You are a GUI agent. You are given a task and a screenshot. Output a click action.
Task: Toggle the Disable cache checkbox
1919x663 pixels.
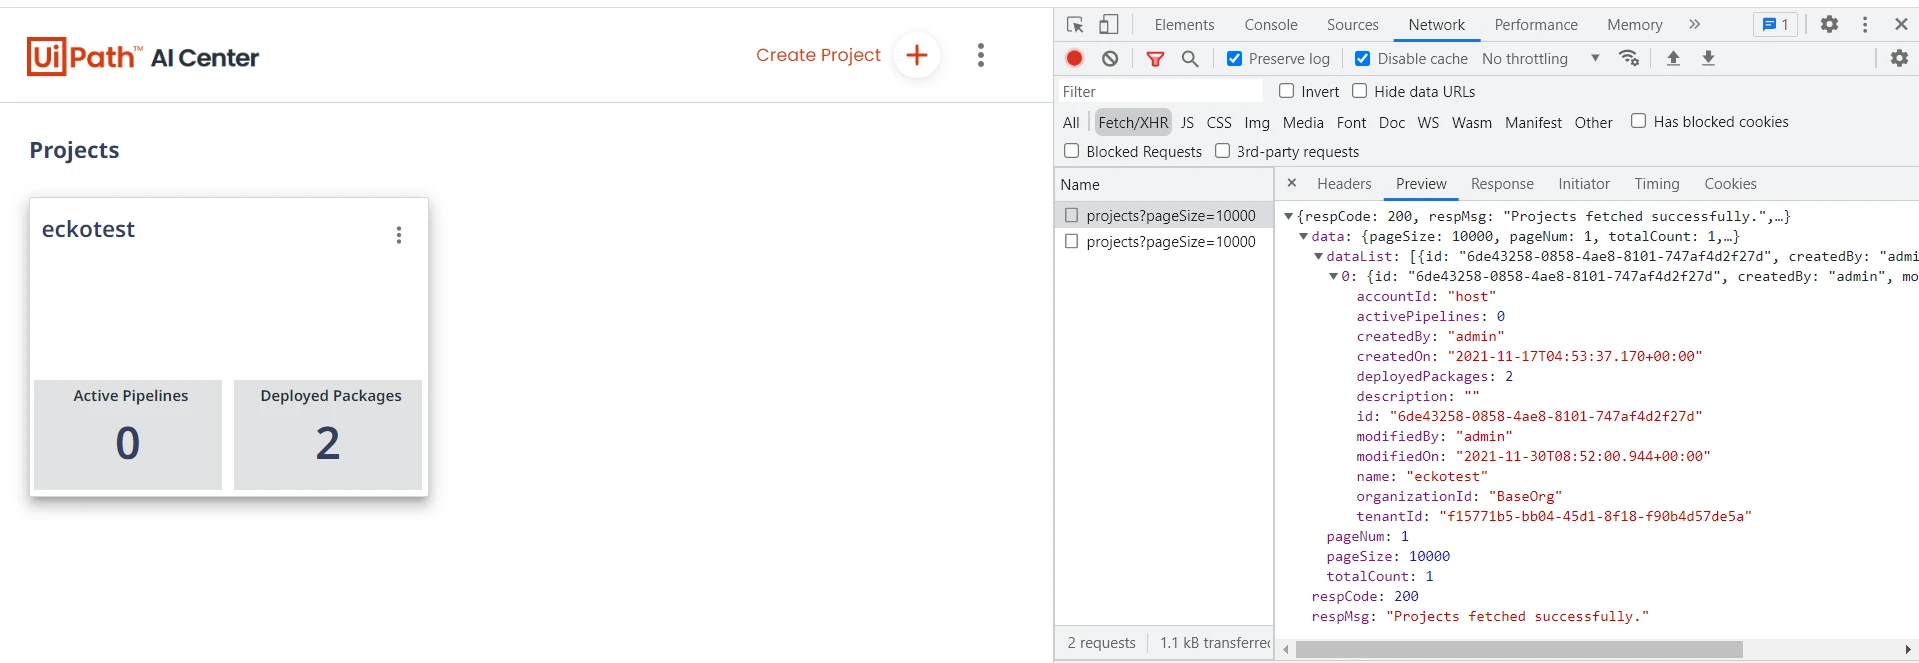(1362, 59)
